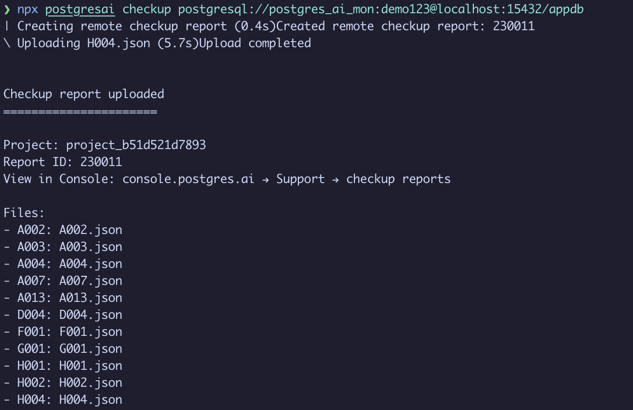The image size is (633, 410).
Task: Click the npx command at the prompt
Action: click(x=27, y=9)
